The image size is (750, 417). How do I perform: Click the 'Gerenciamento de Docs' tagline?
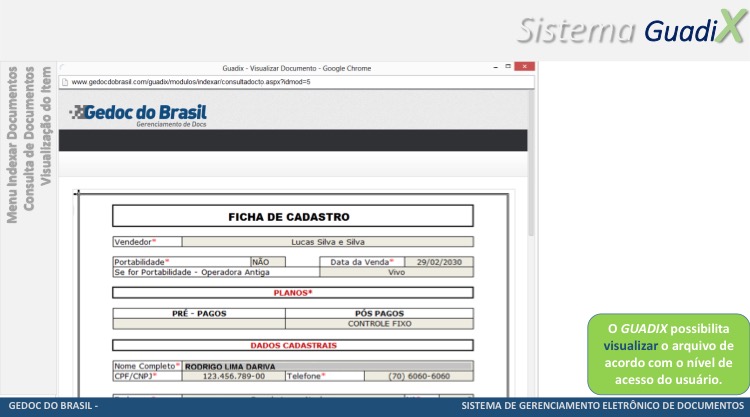click(171, 124)
